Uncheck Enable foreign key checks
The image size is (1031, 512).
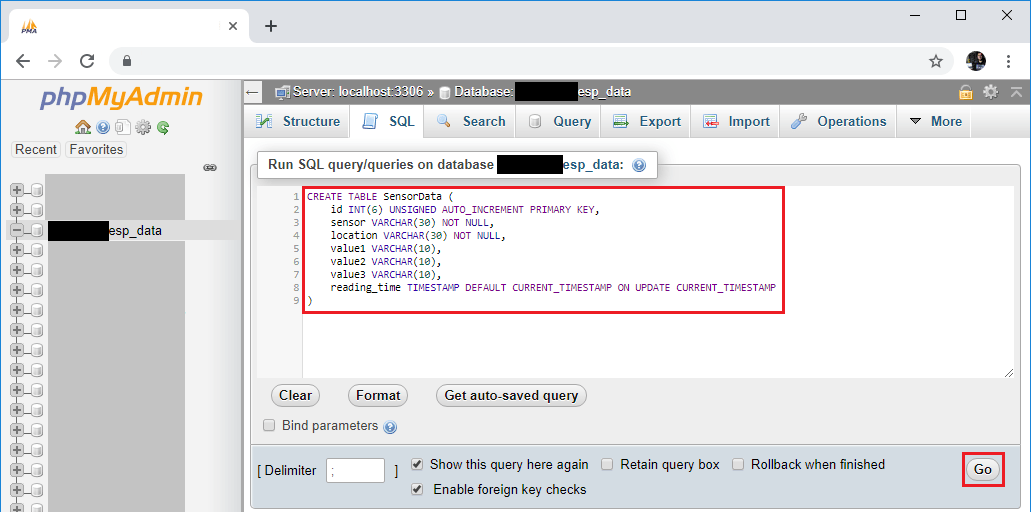(416, 490)
